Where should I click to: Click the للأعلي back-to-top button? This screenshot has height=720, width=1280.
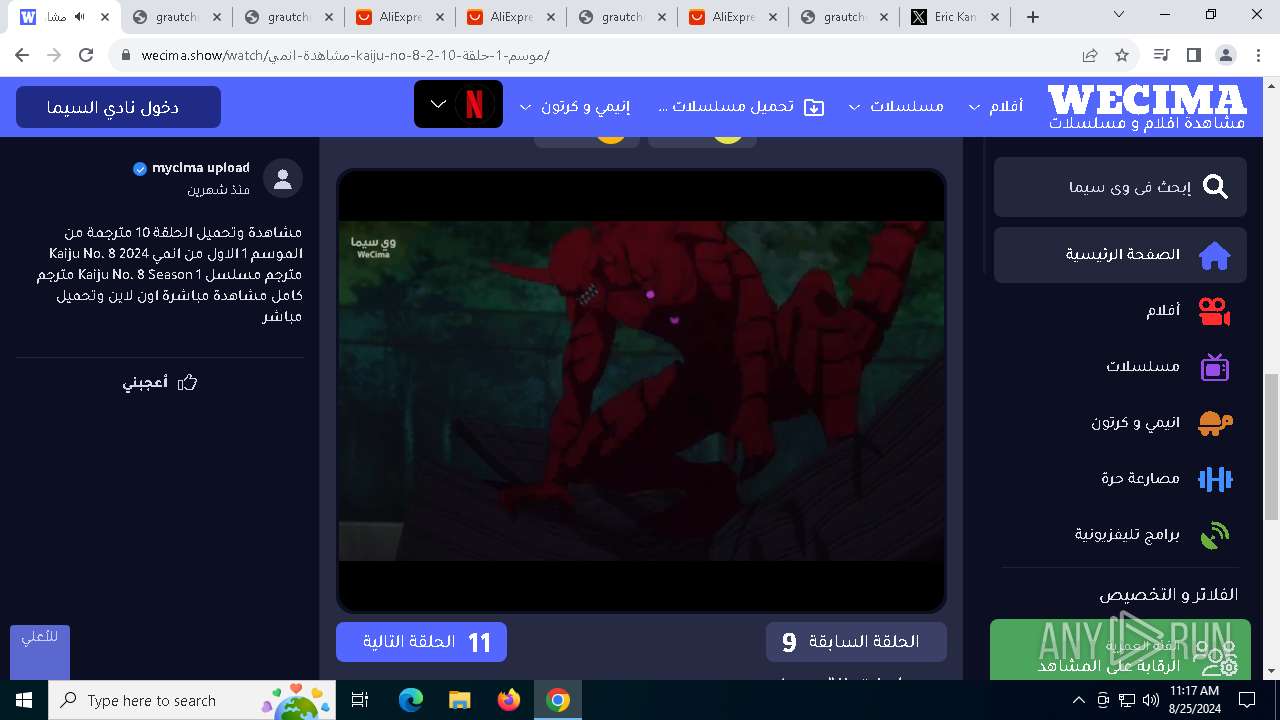pos(40,653)
